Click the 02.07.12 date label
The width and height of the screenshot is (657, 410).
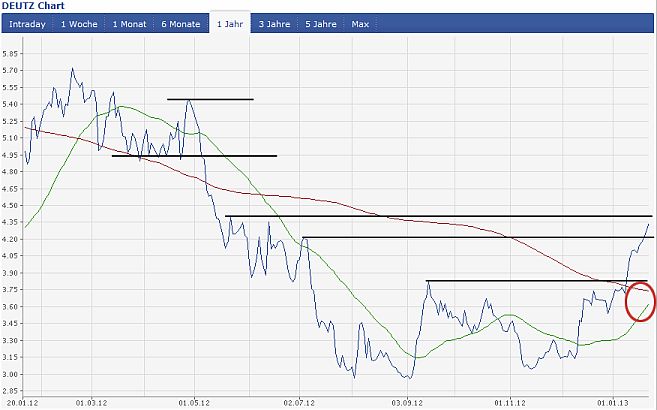click(299, 403)
